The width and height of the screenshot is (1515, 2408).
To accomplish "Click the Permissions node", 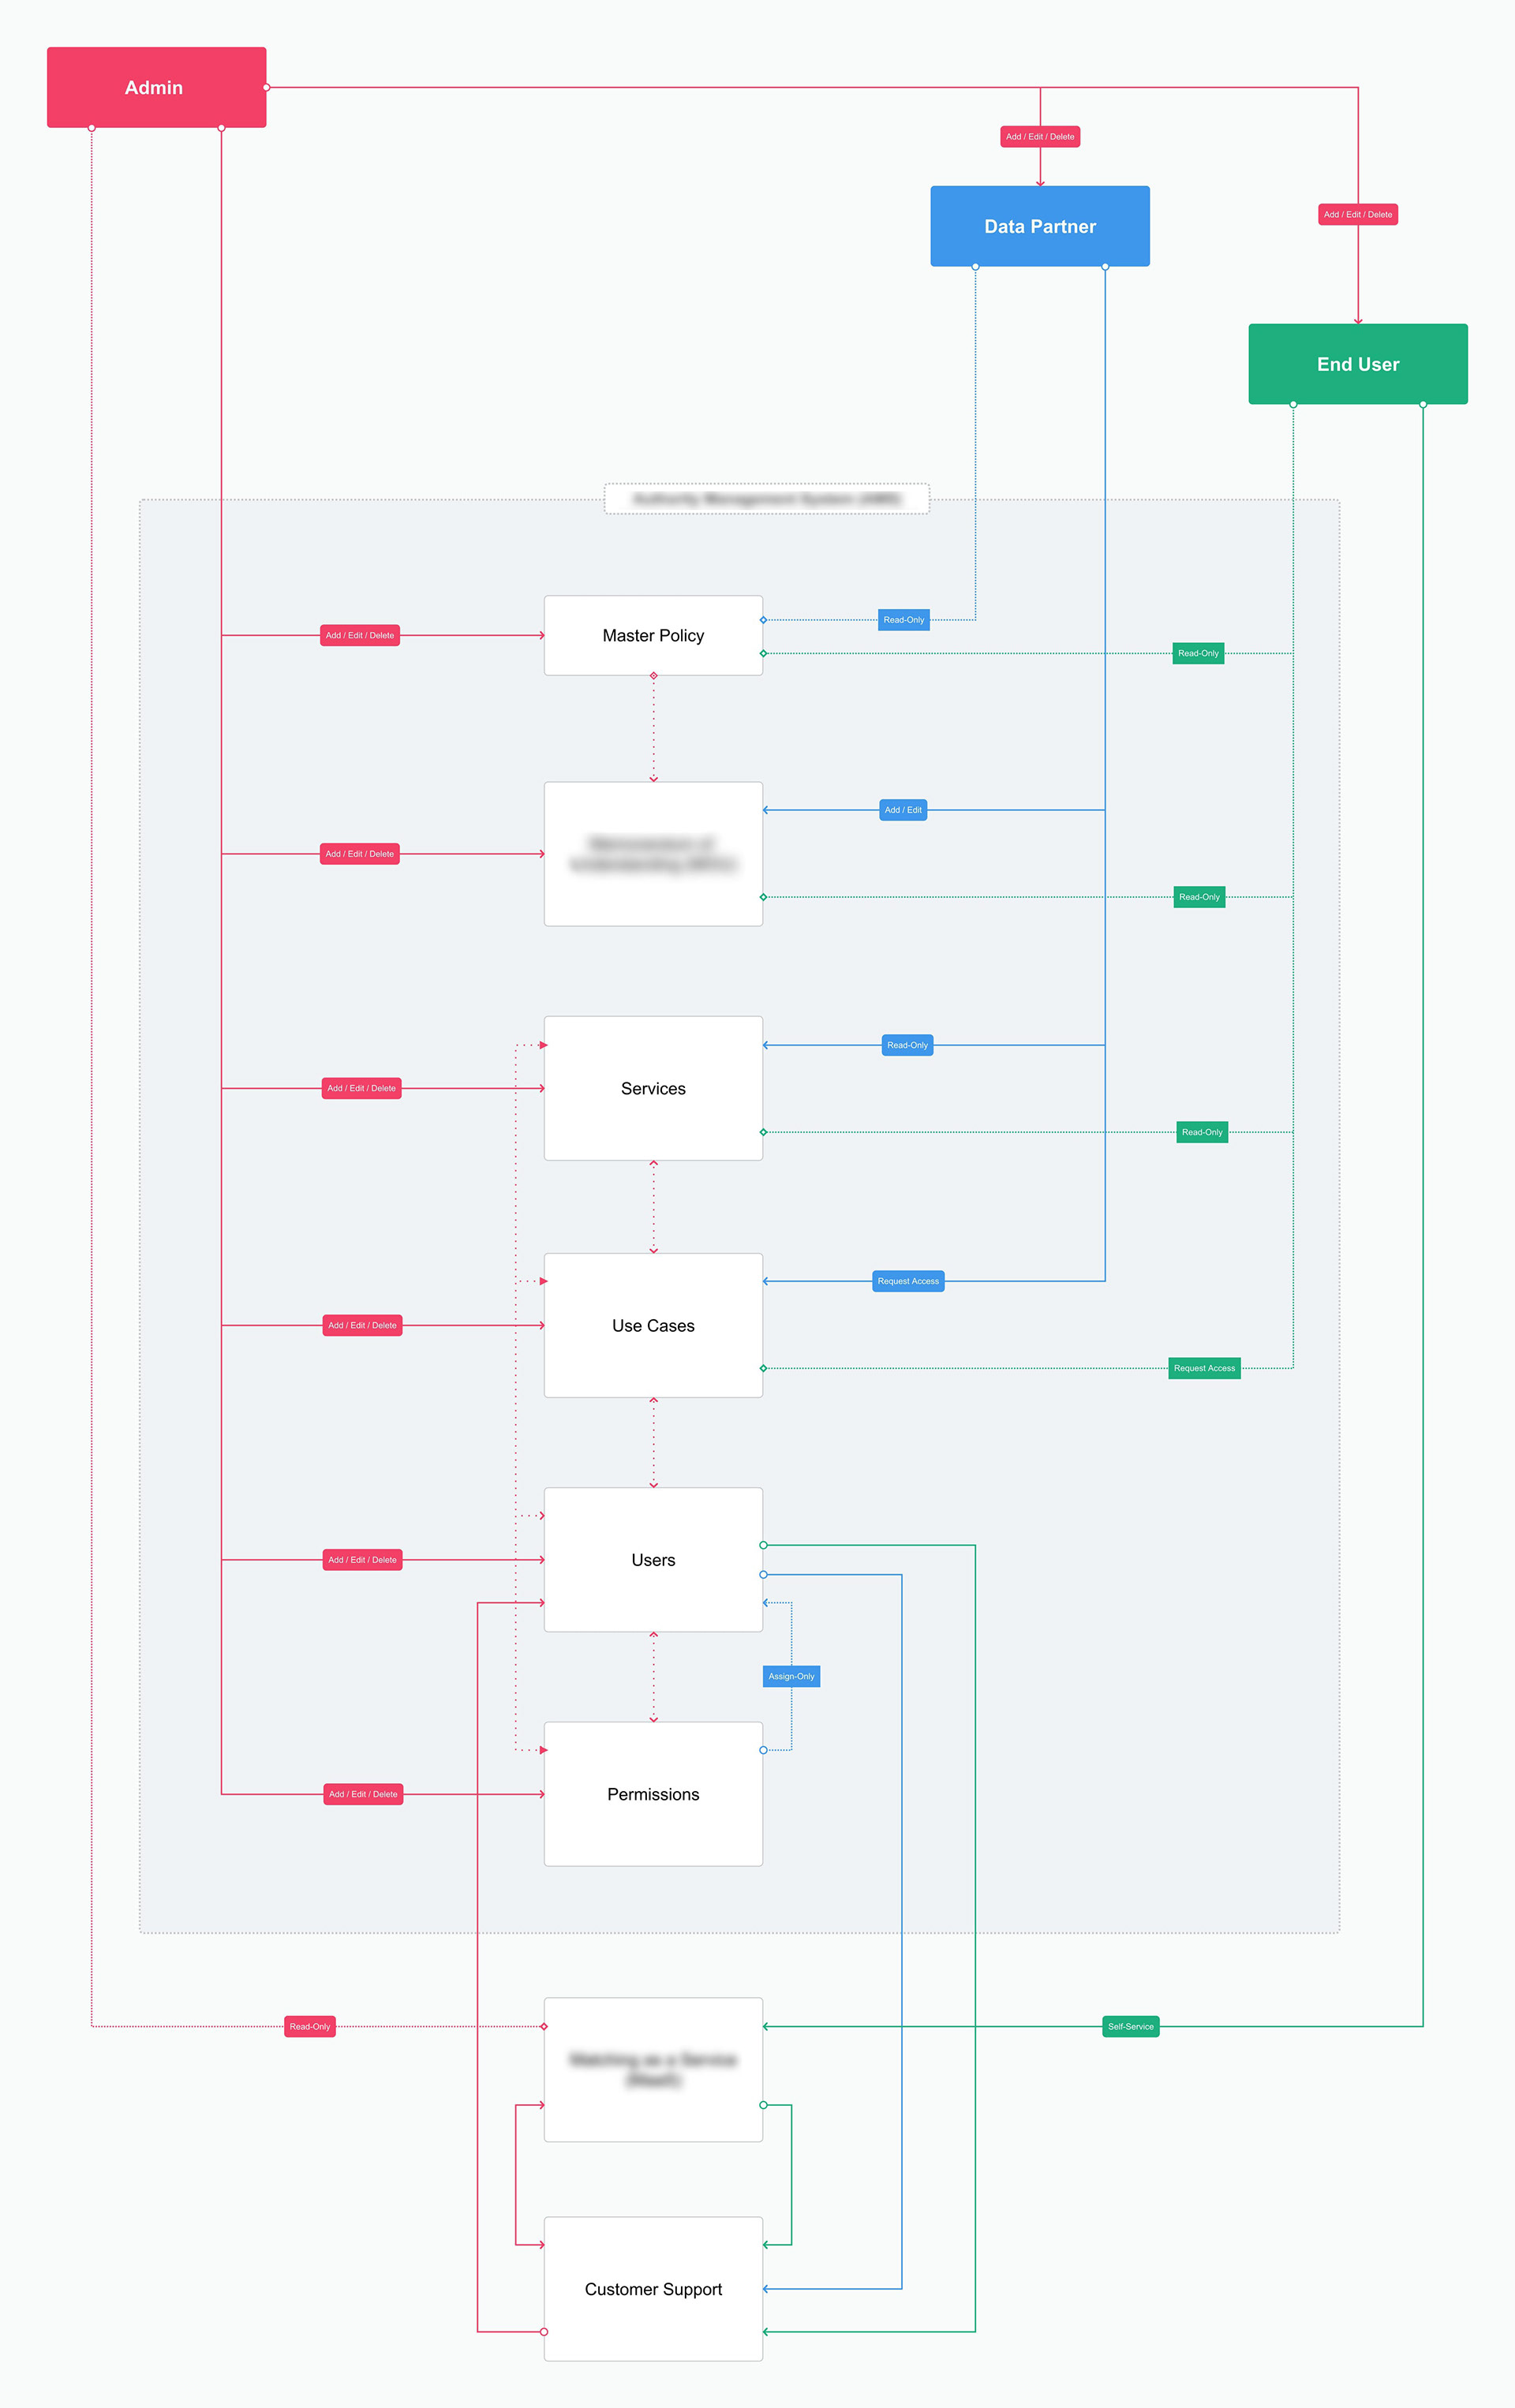I will click(x=653, y=1794).
